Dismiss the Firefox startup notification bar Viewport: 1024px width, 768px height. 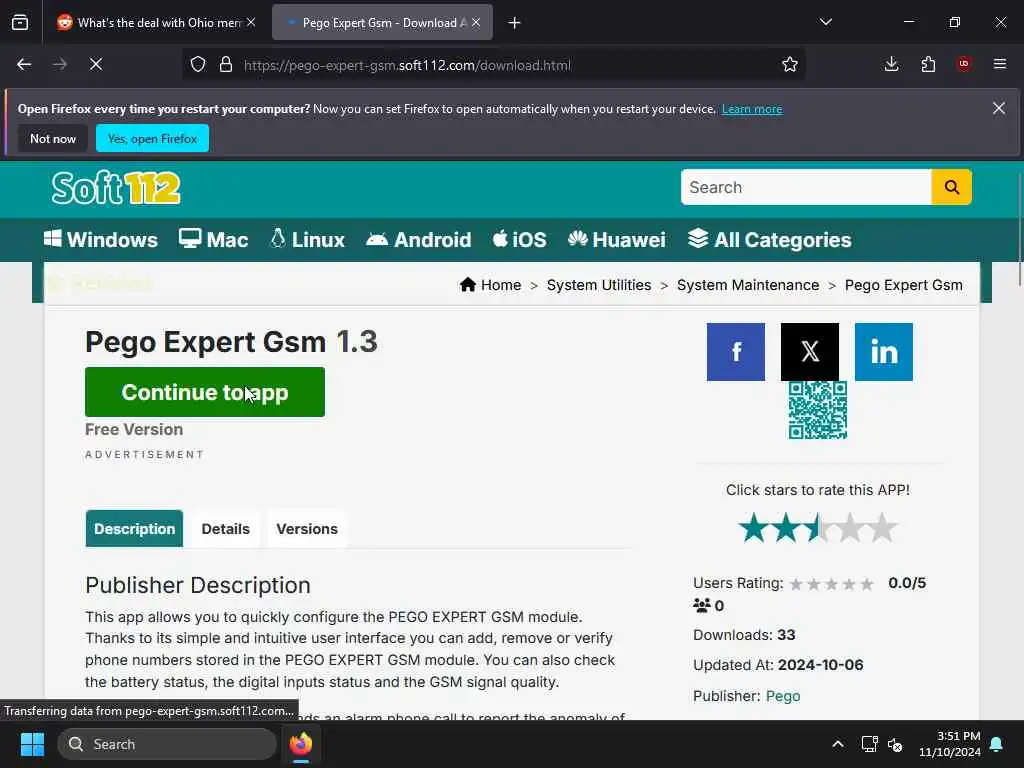tap(999, 108)
